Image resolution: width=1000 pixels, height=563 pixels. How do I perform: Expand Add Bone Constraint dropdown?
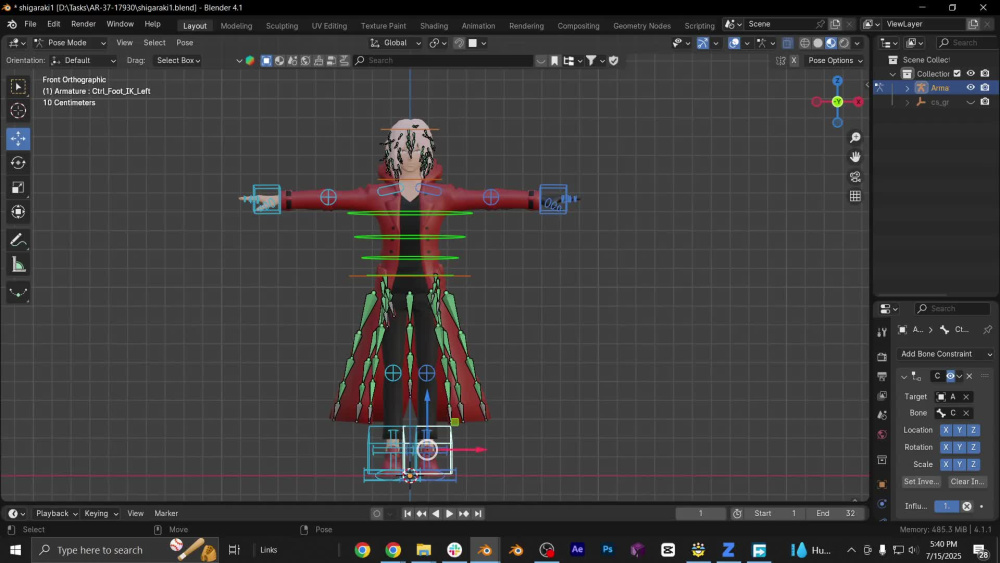[x=946, y=354]
